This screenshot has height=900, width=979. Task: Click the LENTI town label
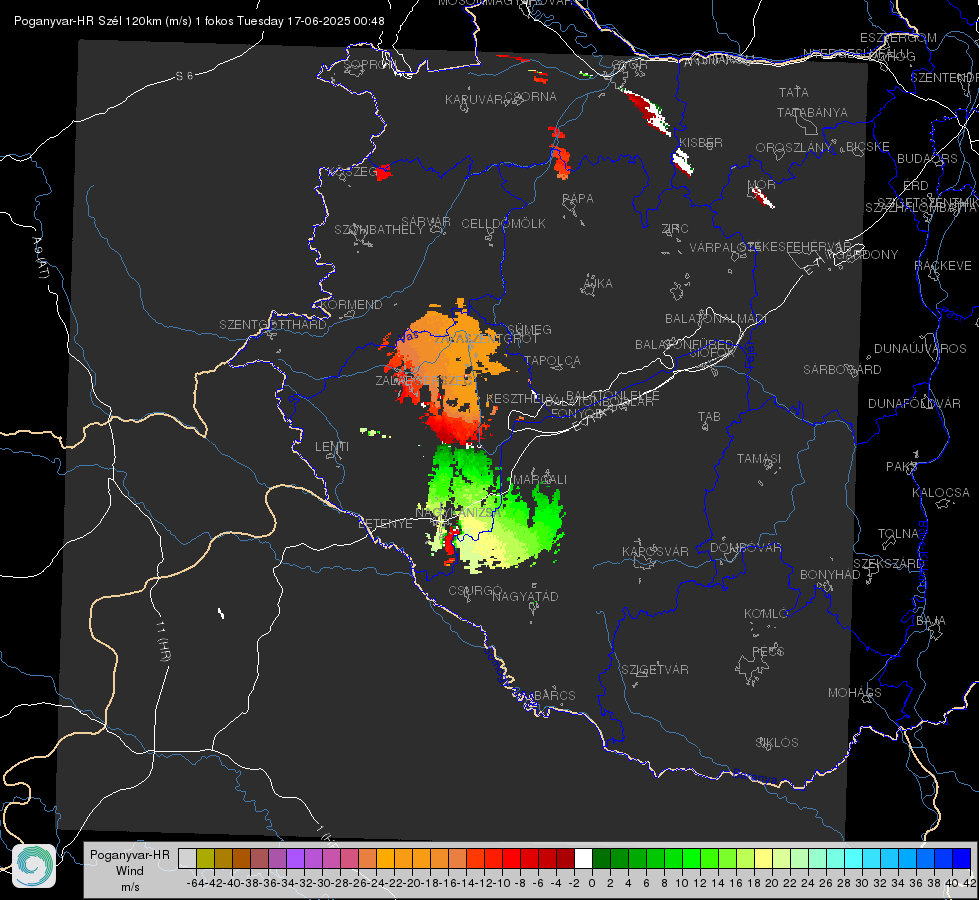332,447
